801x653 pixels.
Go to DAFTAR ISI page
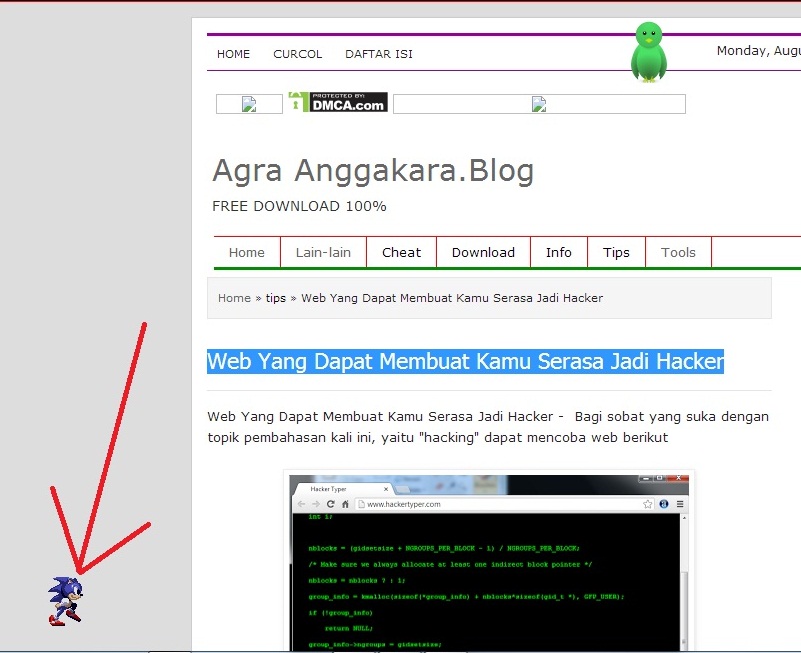click(x=379, y=54)
